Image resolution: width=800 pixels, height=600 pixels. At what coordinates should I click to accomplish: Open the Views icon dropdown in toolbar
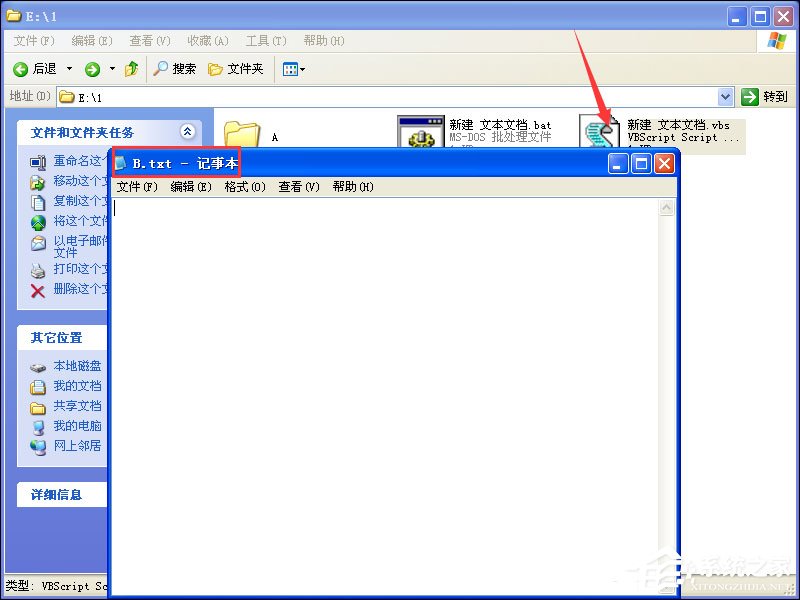294,69
